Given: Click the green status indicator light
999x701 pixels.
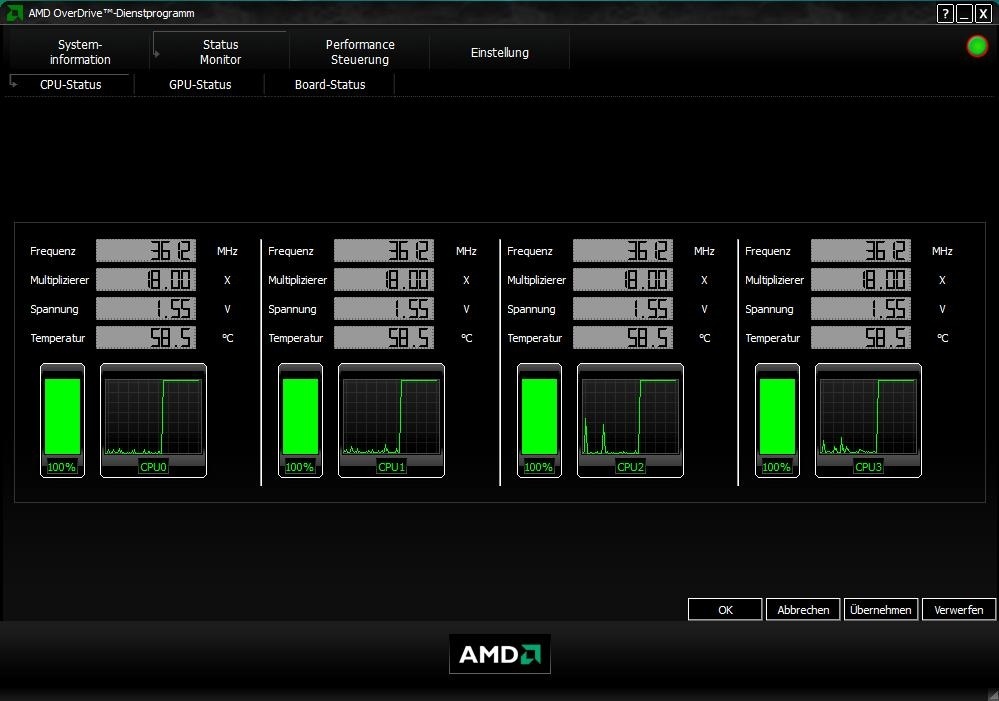Looking at the screenshot, I should click(977, 46).
